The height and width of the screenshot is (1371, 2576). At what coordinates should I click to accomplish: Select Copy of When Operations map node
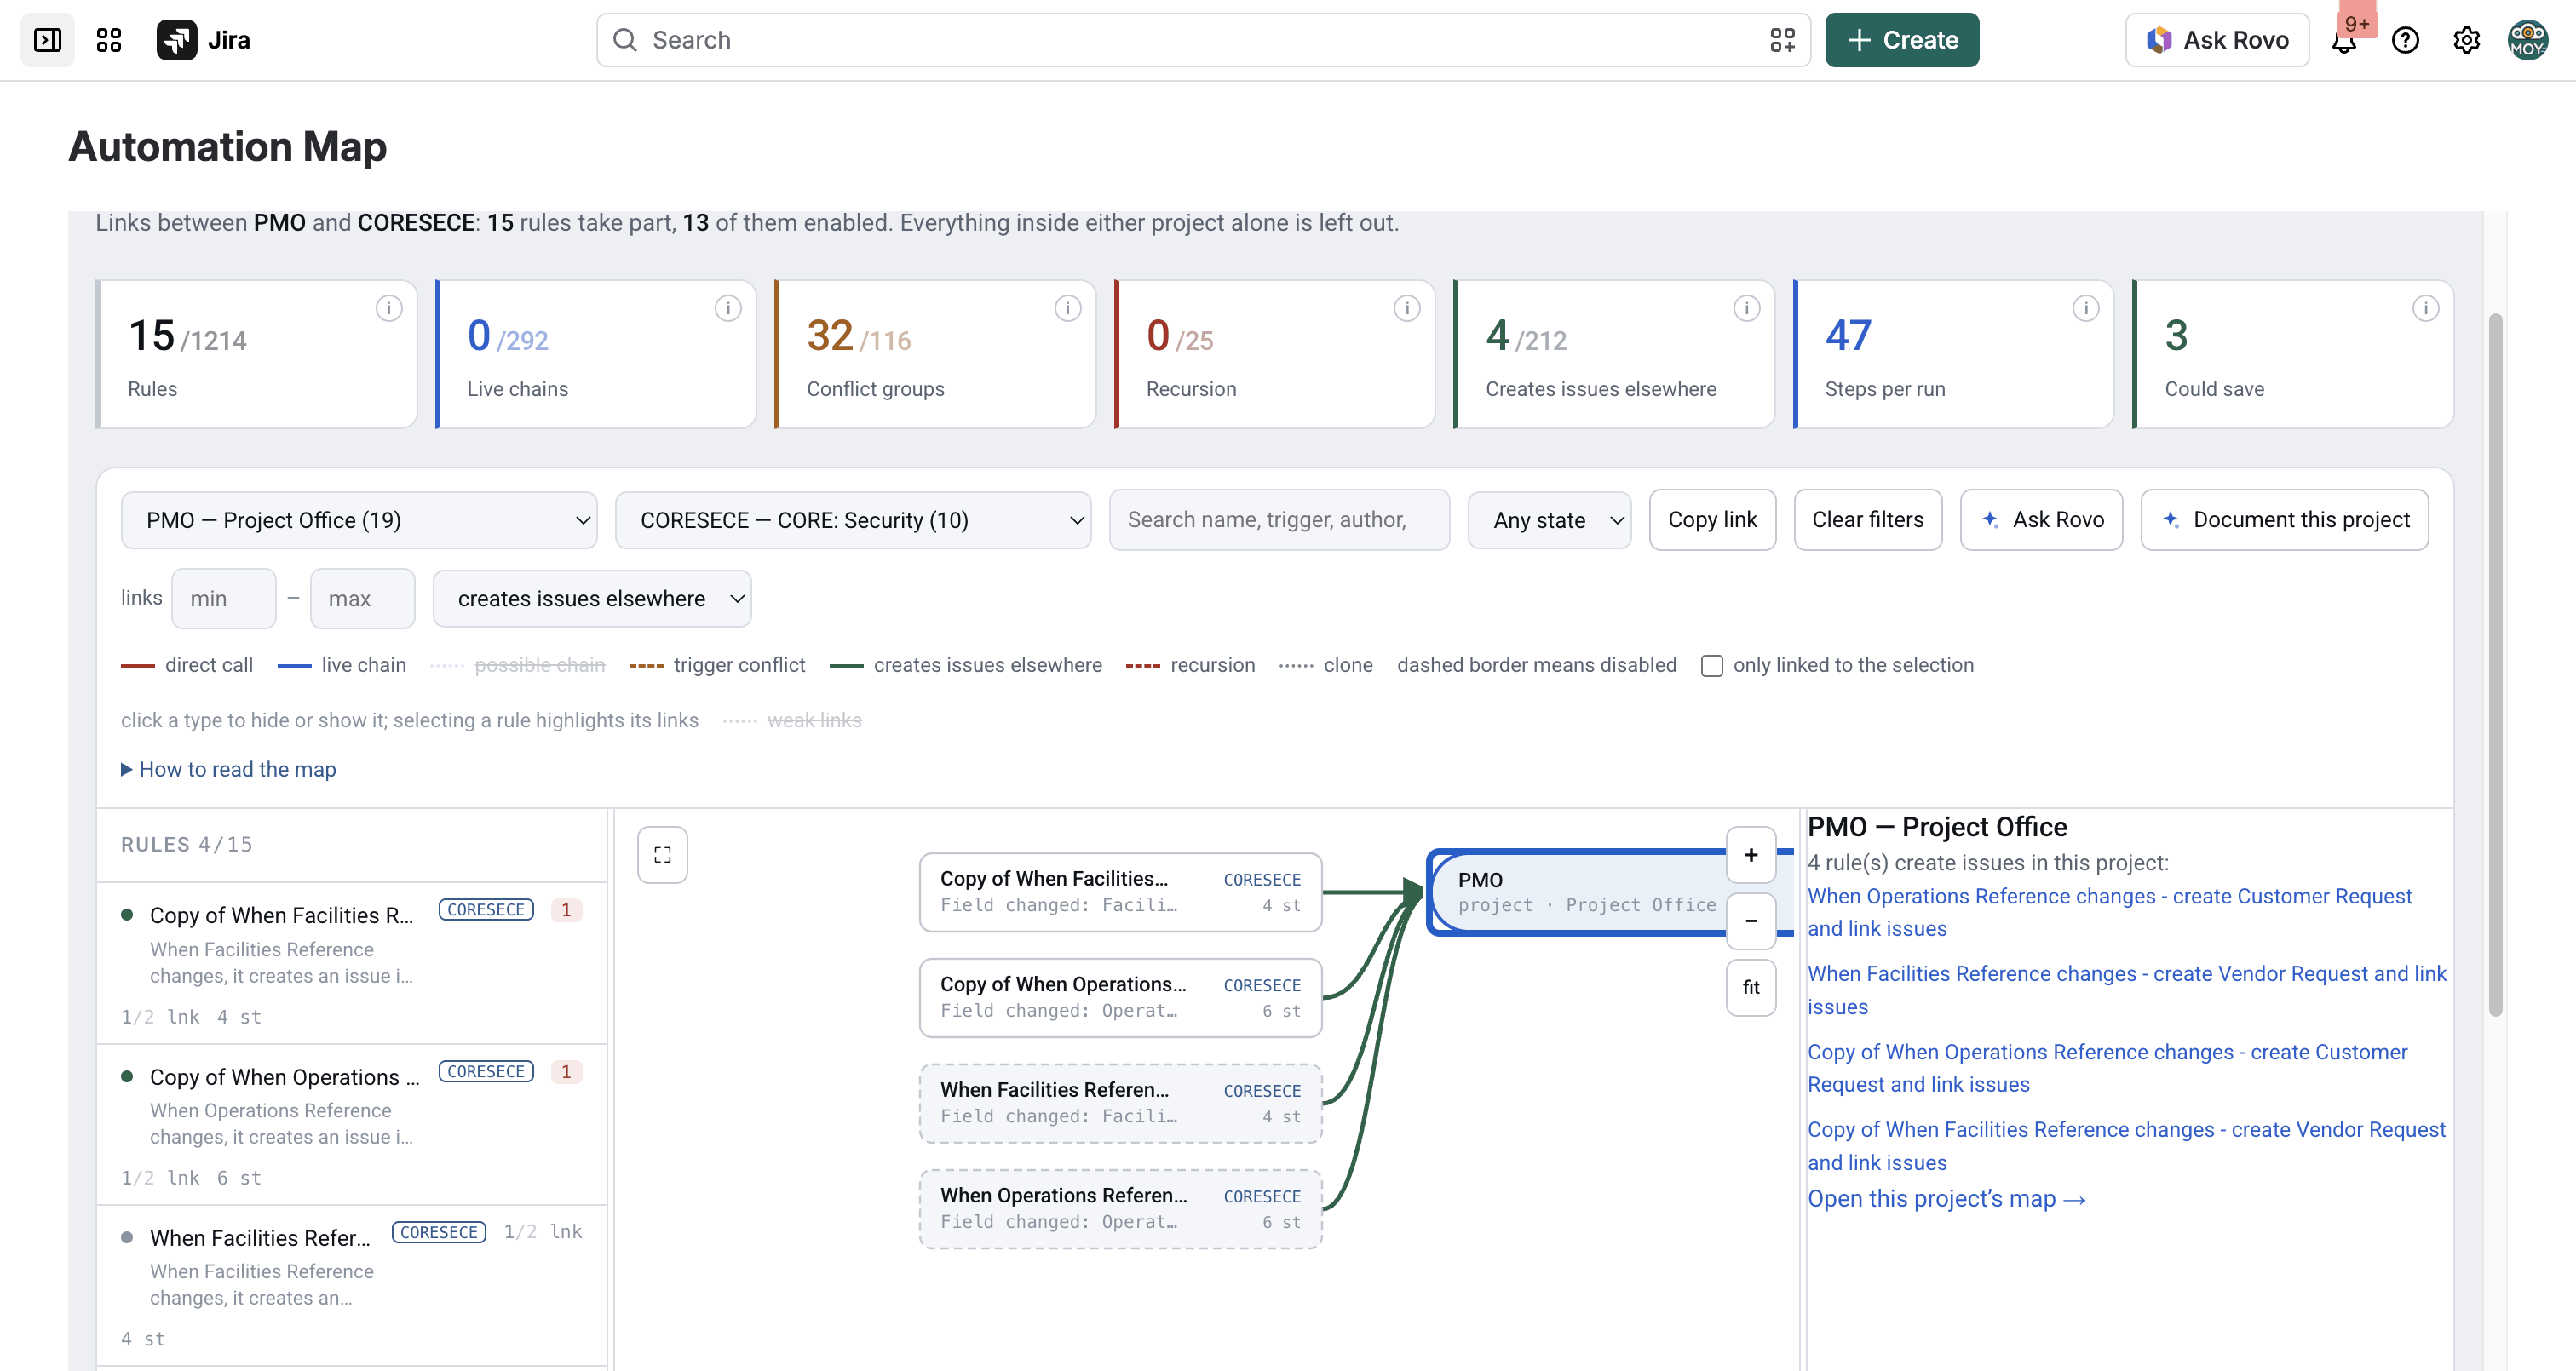point(1120,998)
